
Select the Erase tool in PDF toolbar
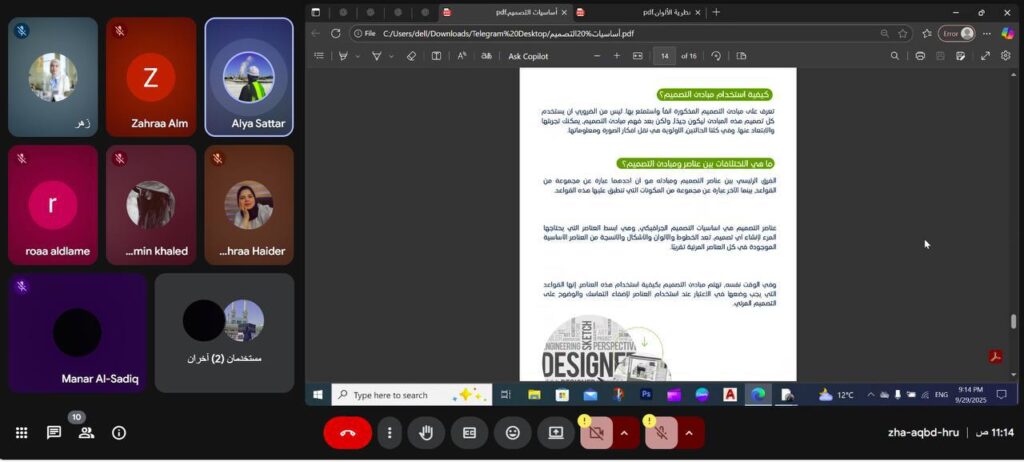click(411, 56)
